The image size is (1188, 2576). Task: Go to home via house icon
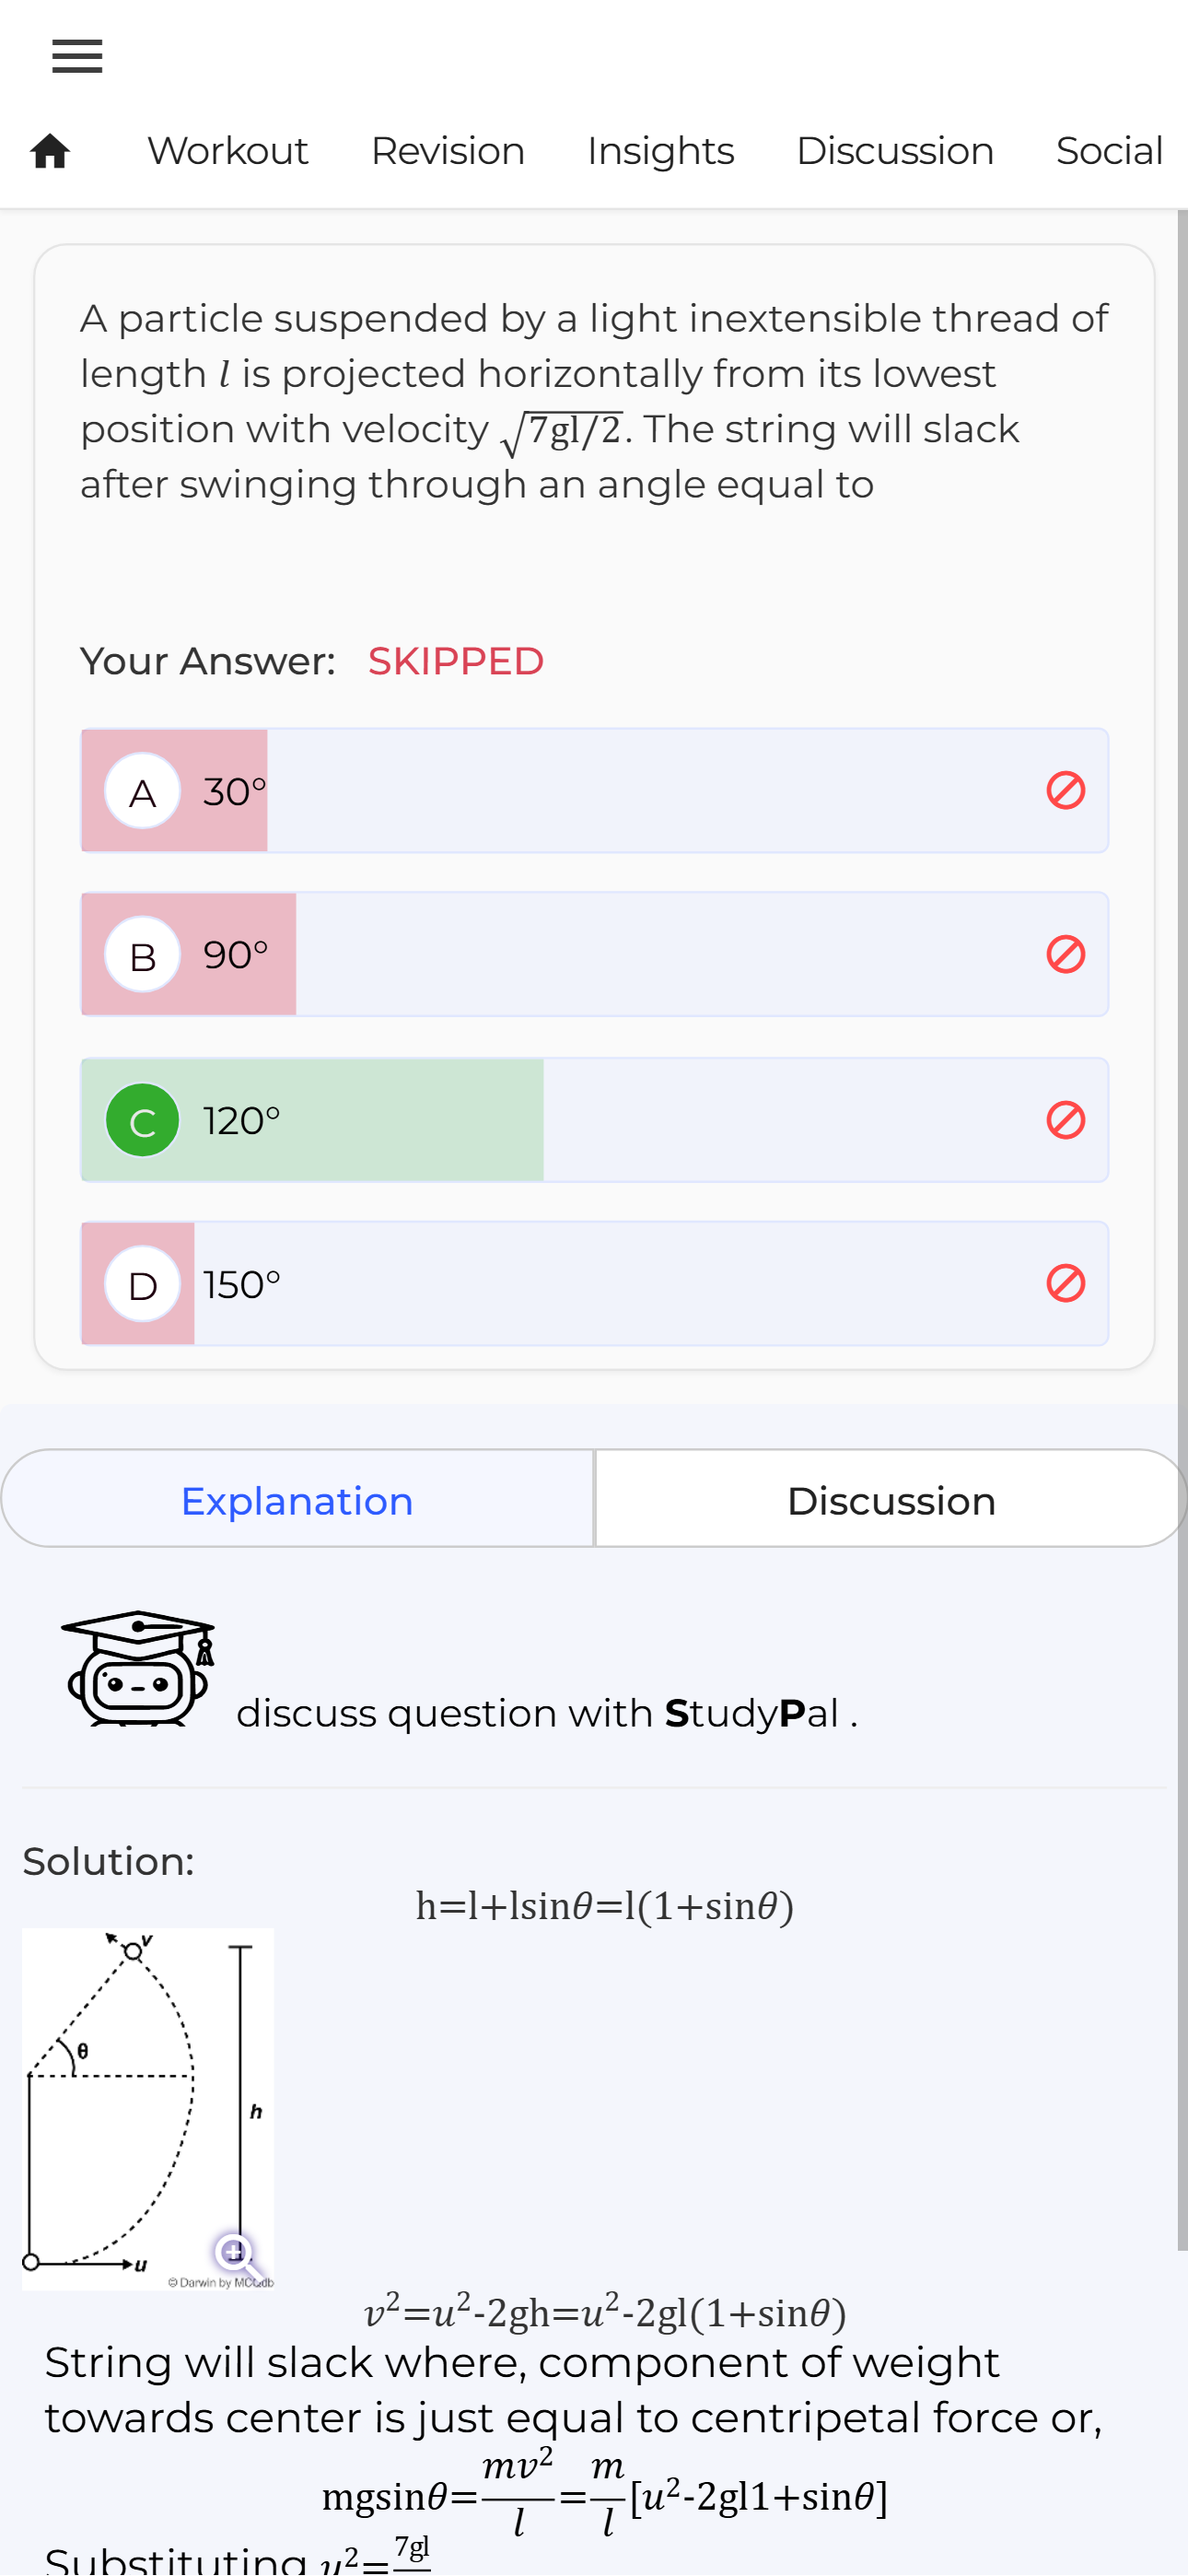[50, 151]
